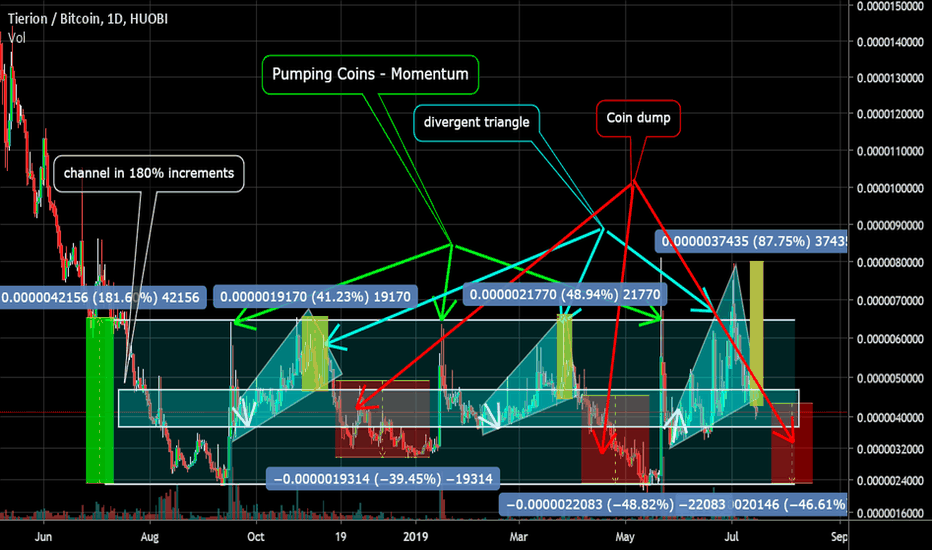Click the Vol indicator label
Screen dimensions: 932x550
(17, 37)
